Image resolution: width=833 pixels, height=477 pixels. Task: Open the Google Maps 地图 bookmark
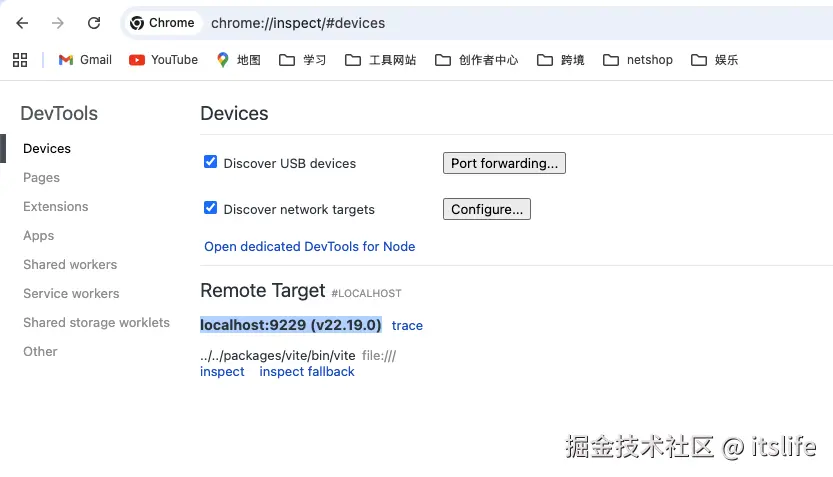238,60
